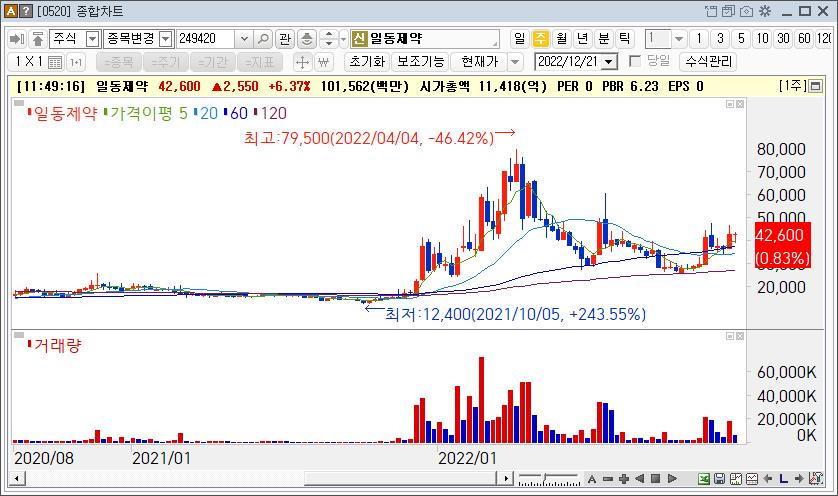Open the date 2022/12/21 calendar dropdown

click(x=608, y=62)
